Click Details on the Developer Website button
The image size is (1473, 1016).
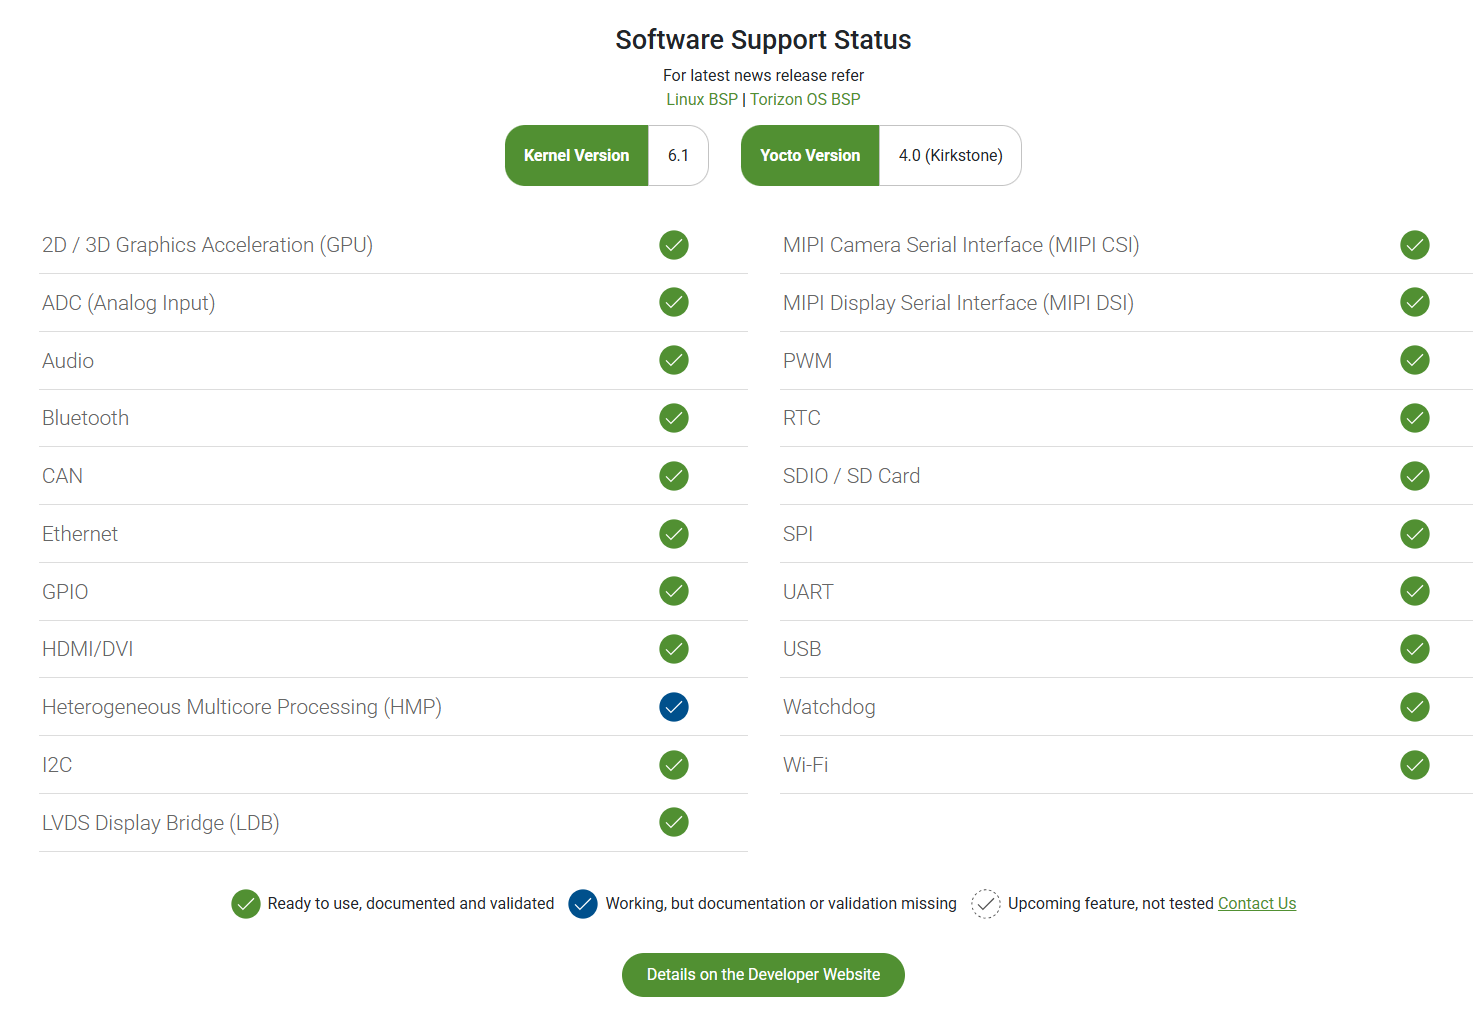pyautogui.click(x=763, y=975)
